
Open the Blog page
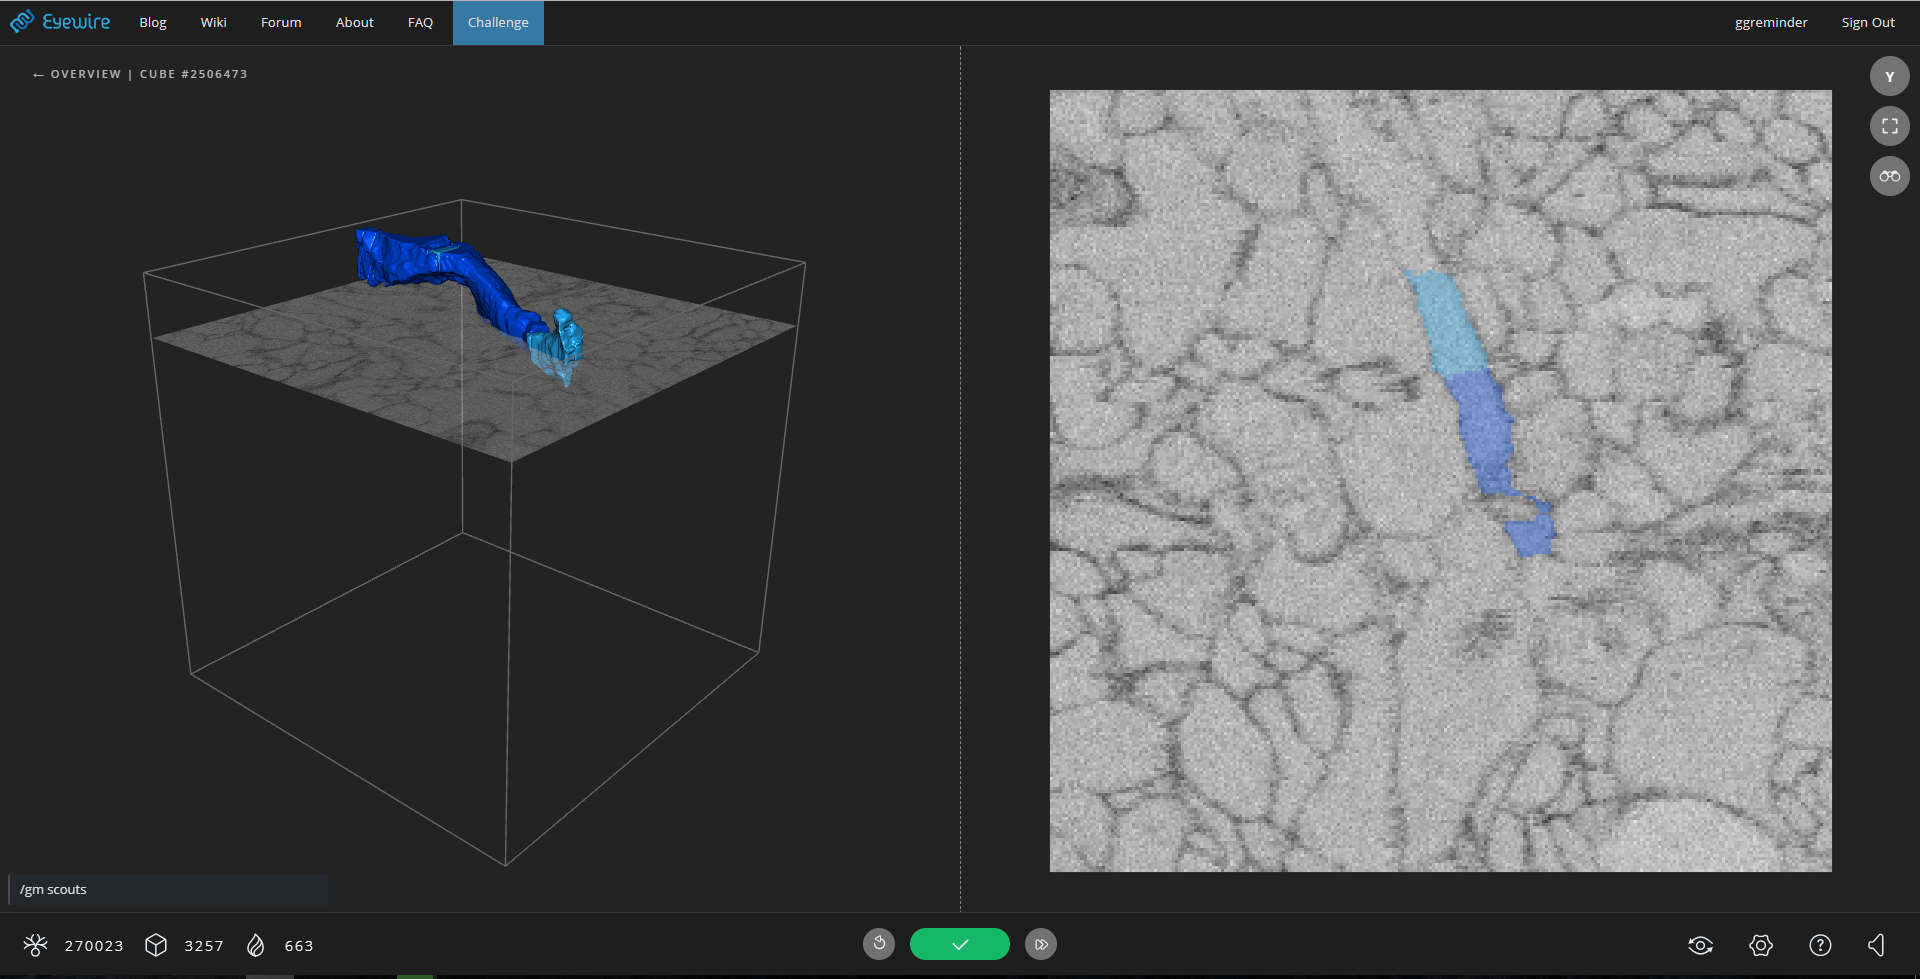pos(153,22)
